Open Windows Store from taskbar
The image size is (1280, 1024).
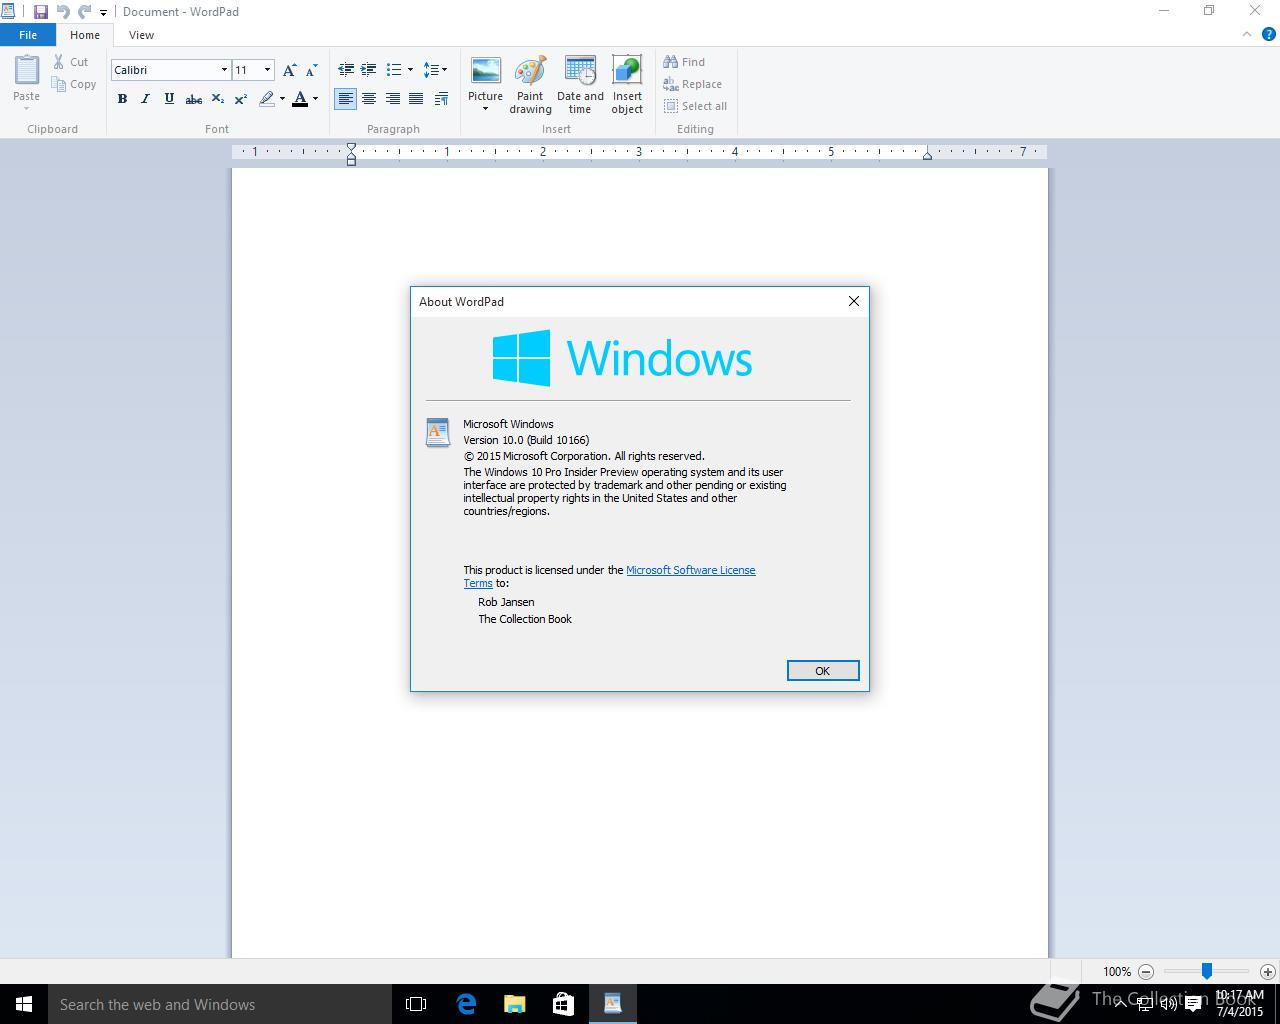point(563,1004)
